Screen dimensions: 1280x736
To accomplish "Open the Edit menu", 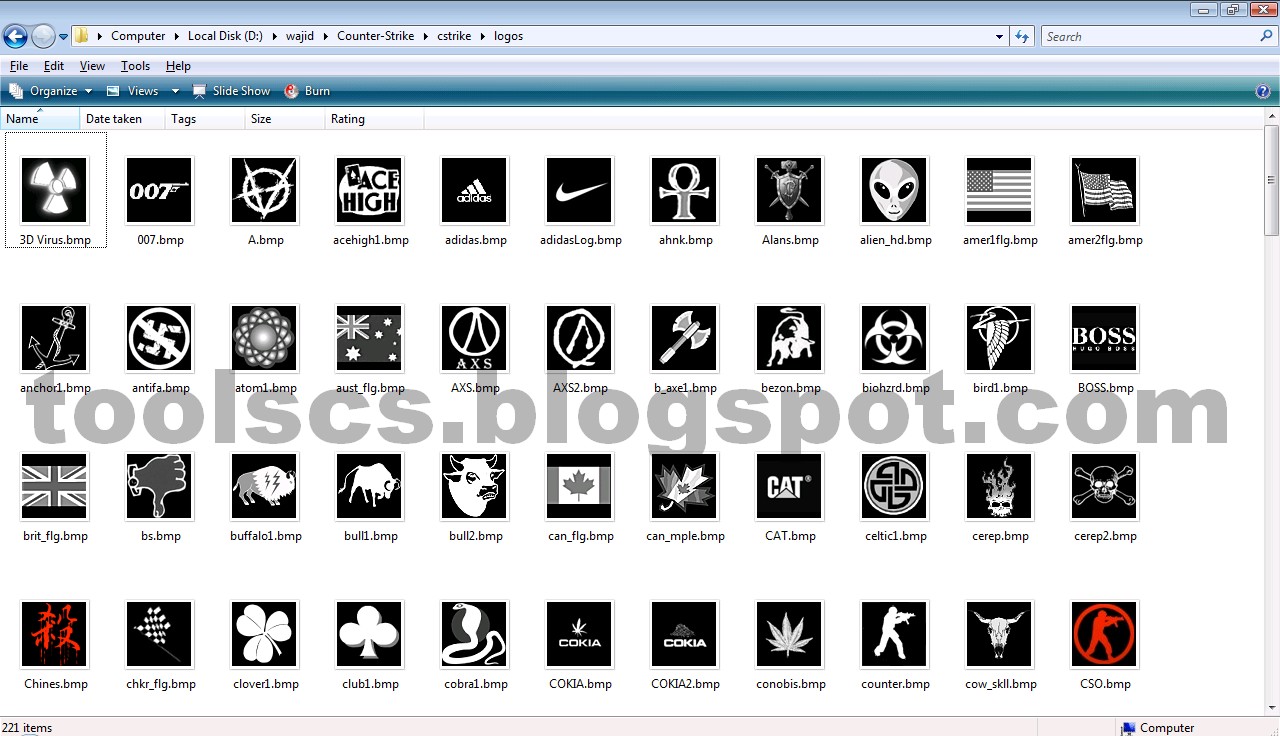I will click(53, 66).
